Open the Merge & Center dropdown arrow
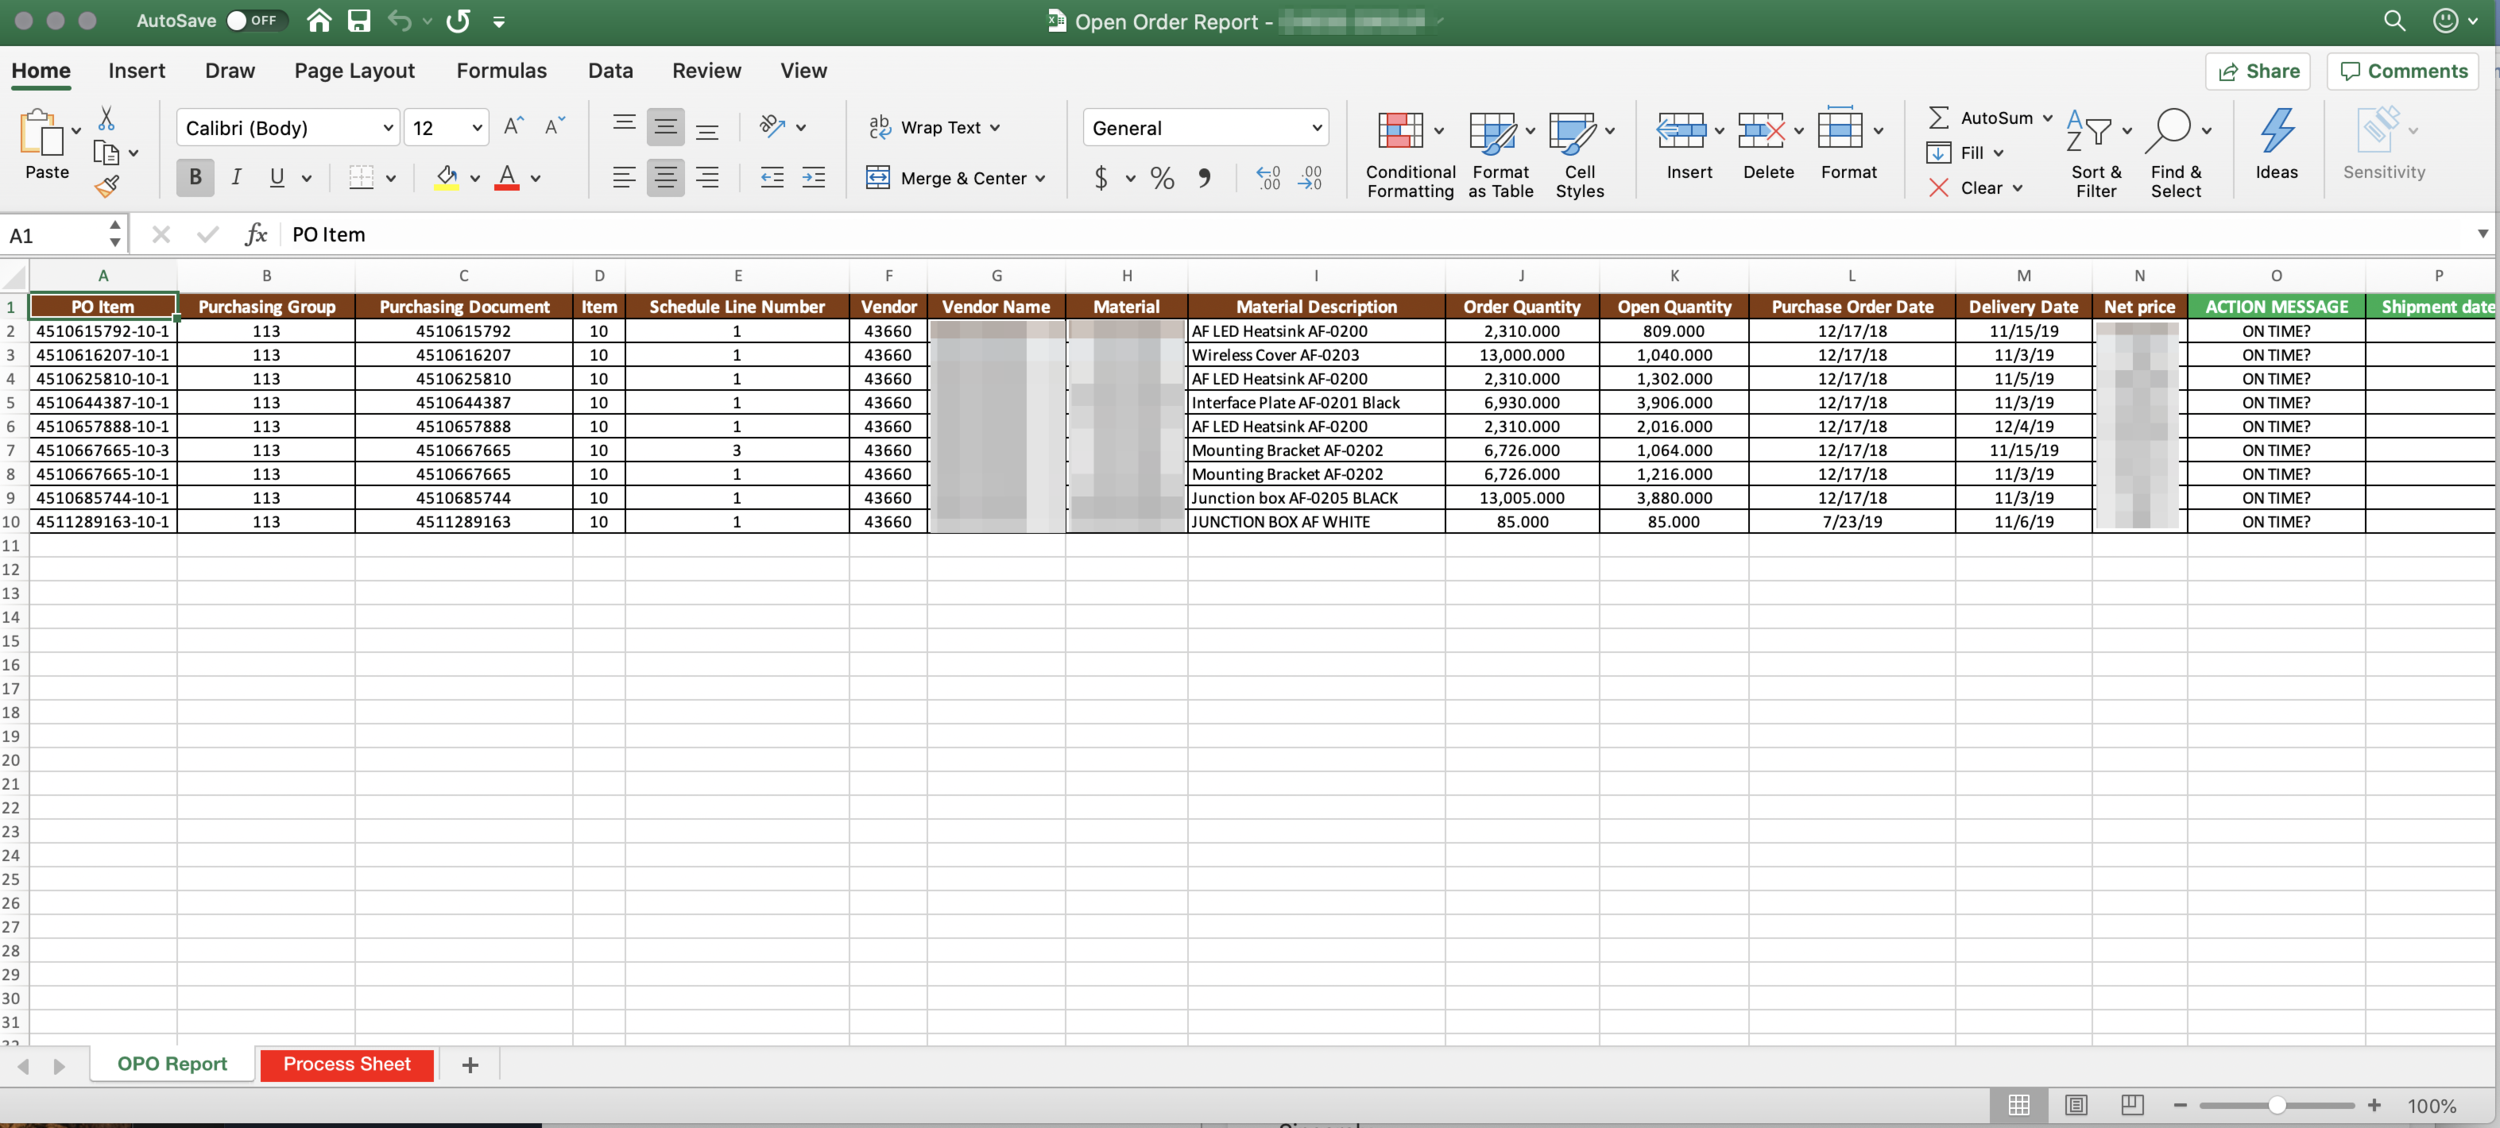Image resolution: width=2500 pixels, height=1128 pixels. (x=1041, y=178)
